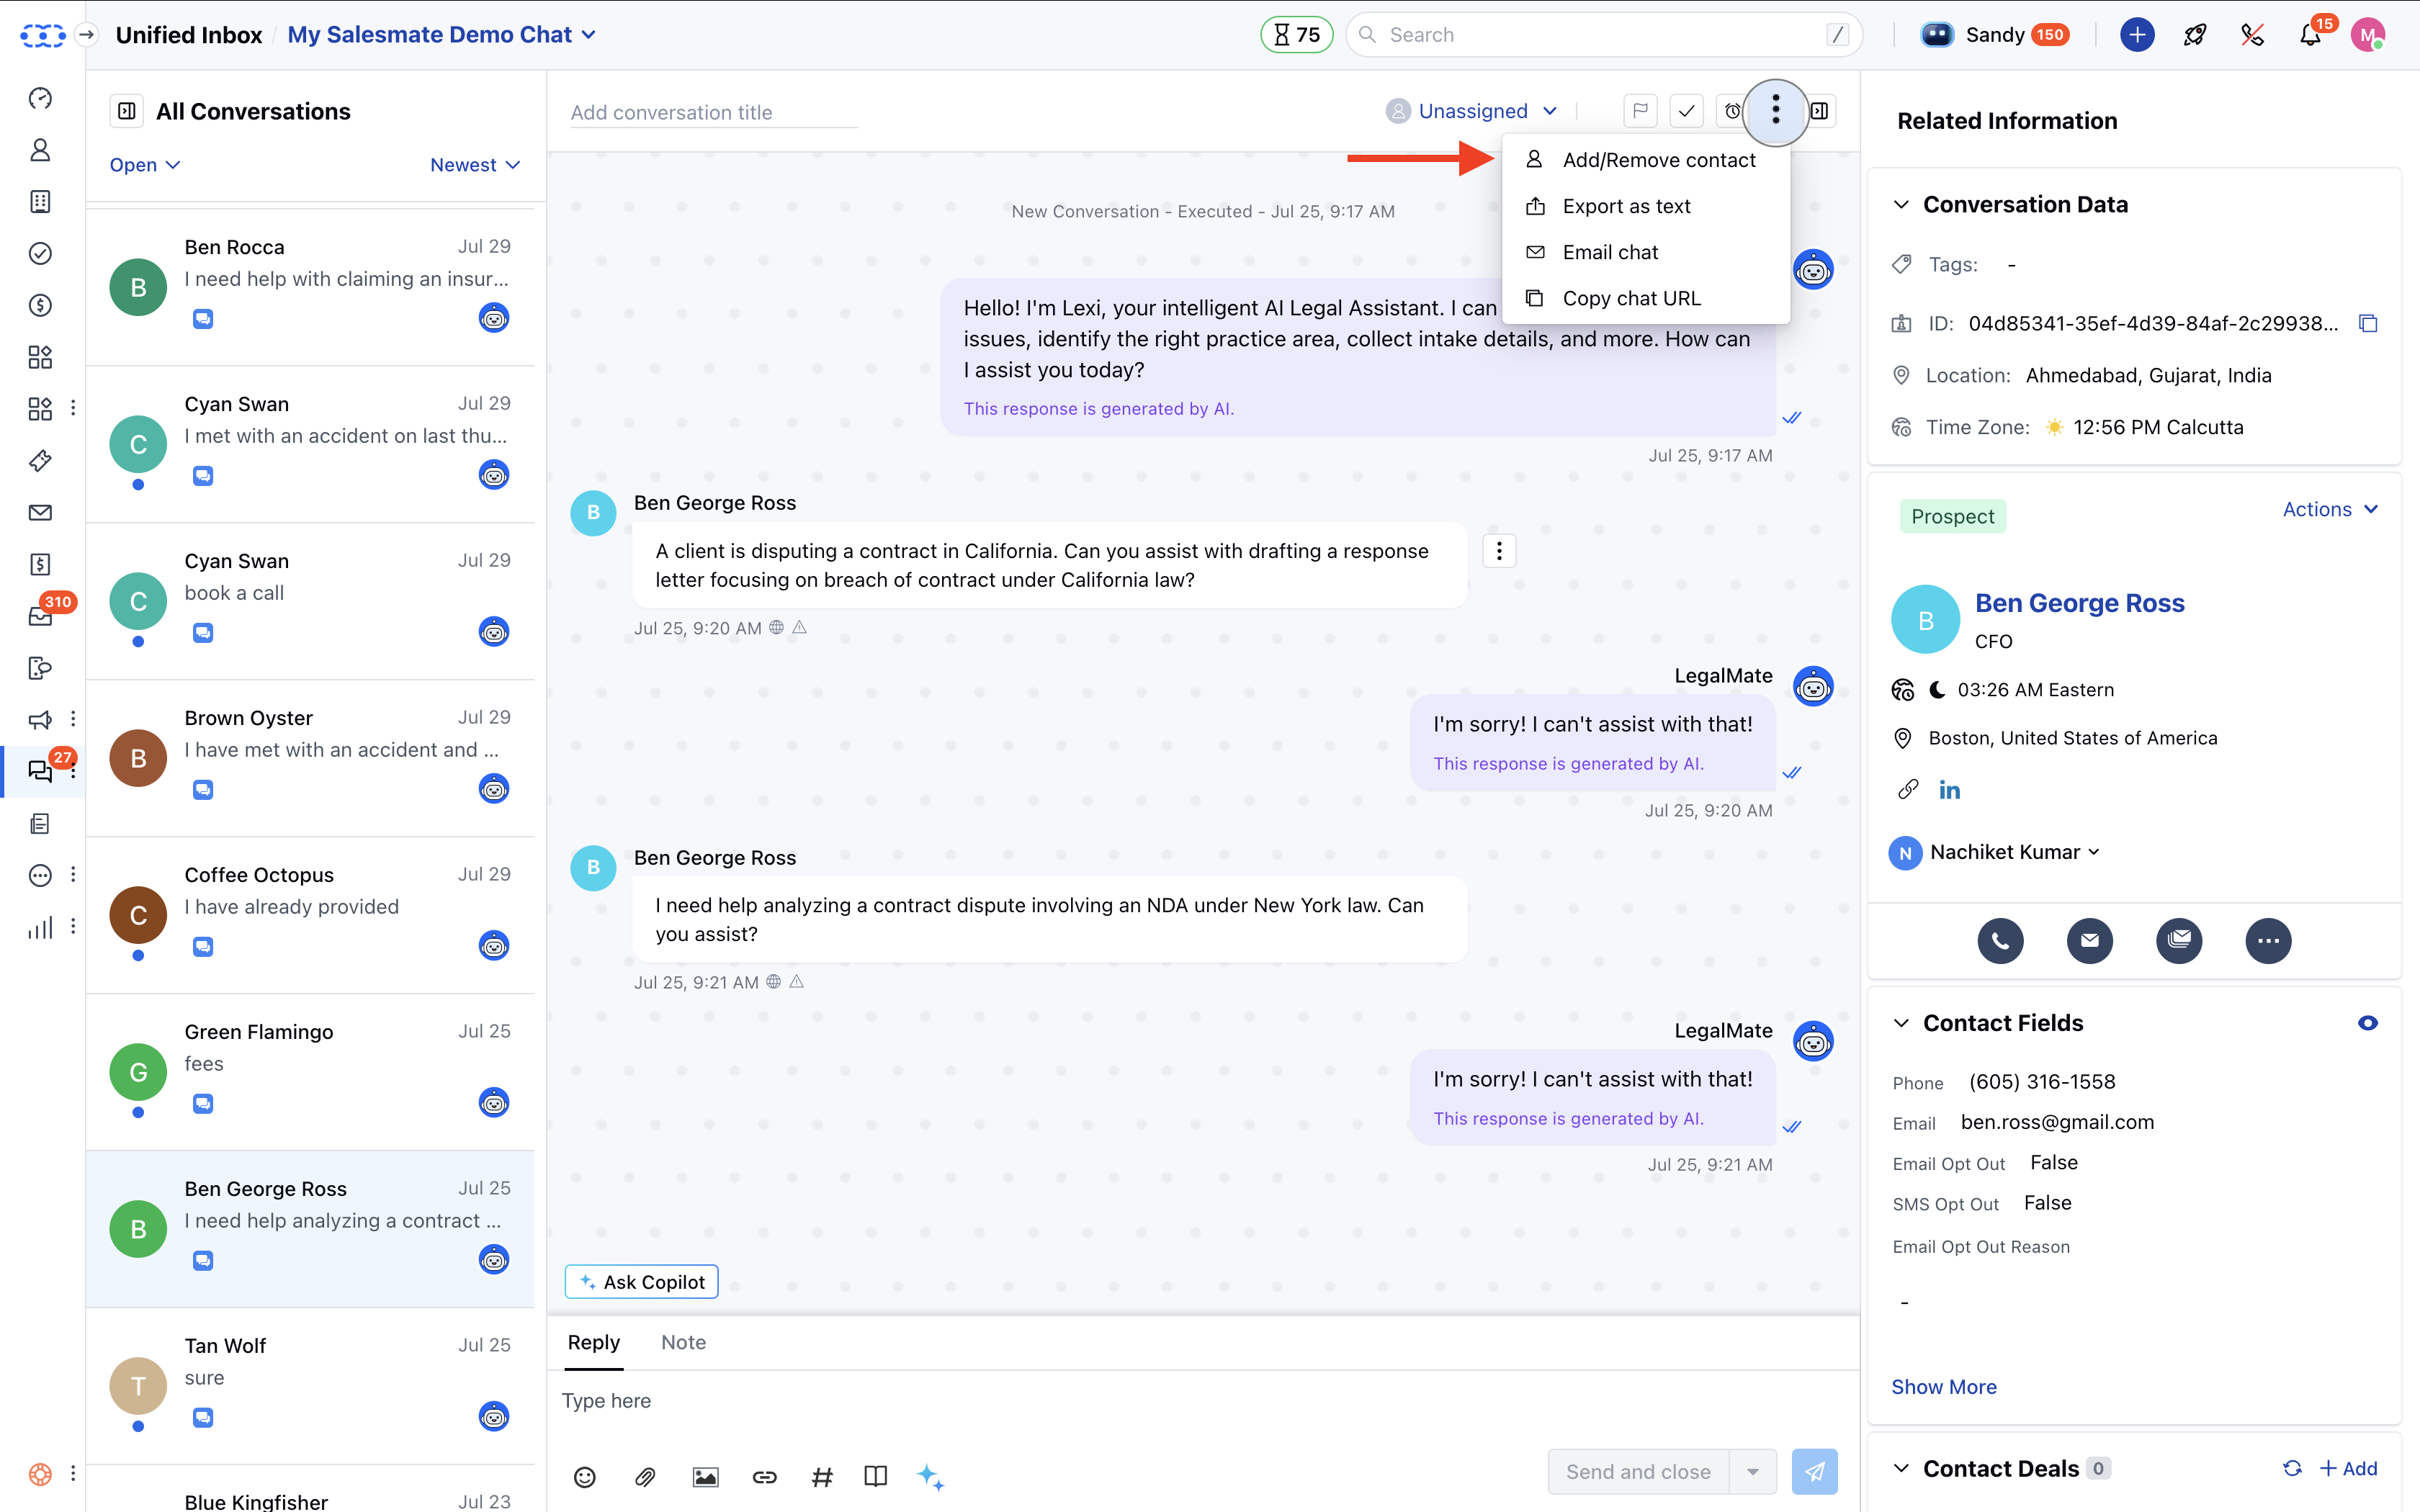Viewport: 2420px width, 1512px height.
Task: Click the AI sparkle icon in reply toolbar
Action: (x=930, y=1477)
